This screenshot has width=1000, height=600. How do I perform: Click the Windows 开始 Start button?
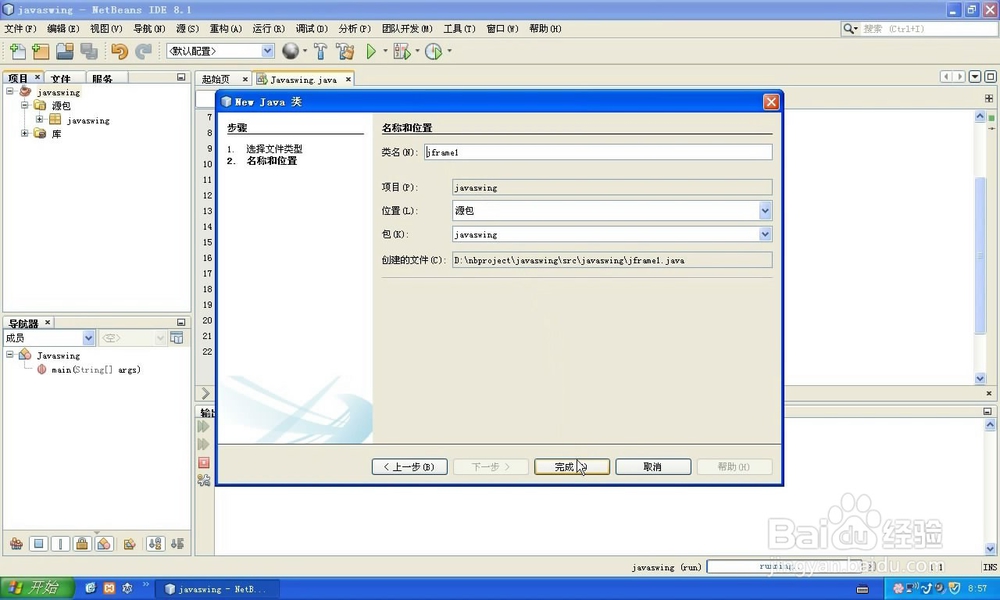pyautogui.click(x=37, y=589)
